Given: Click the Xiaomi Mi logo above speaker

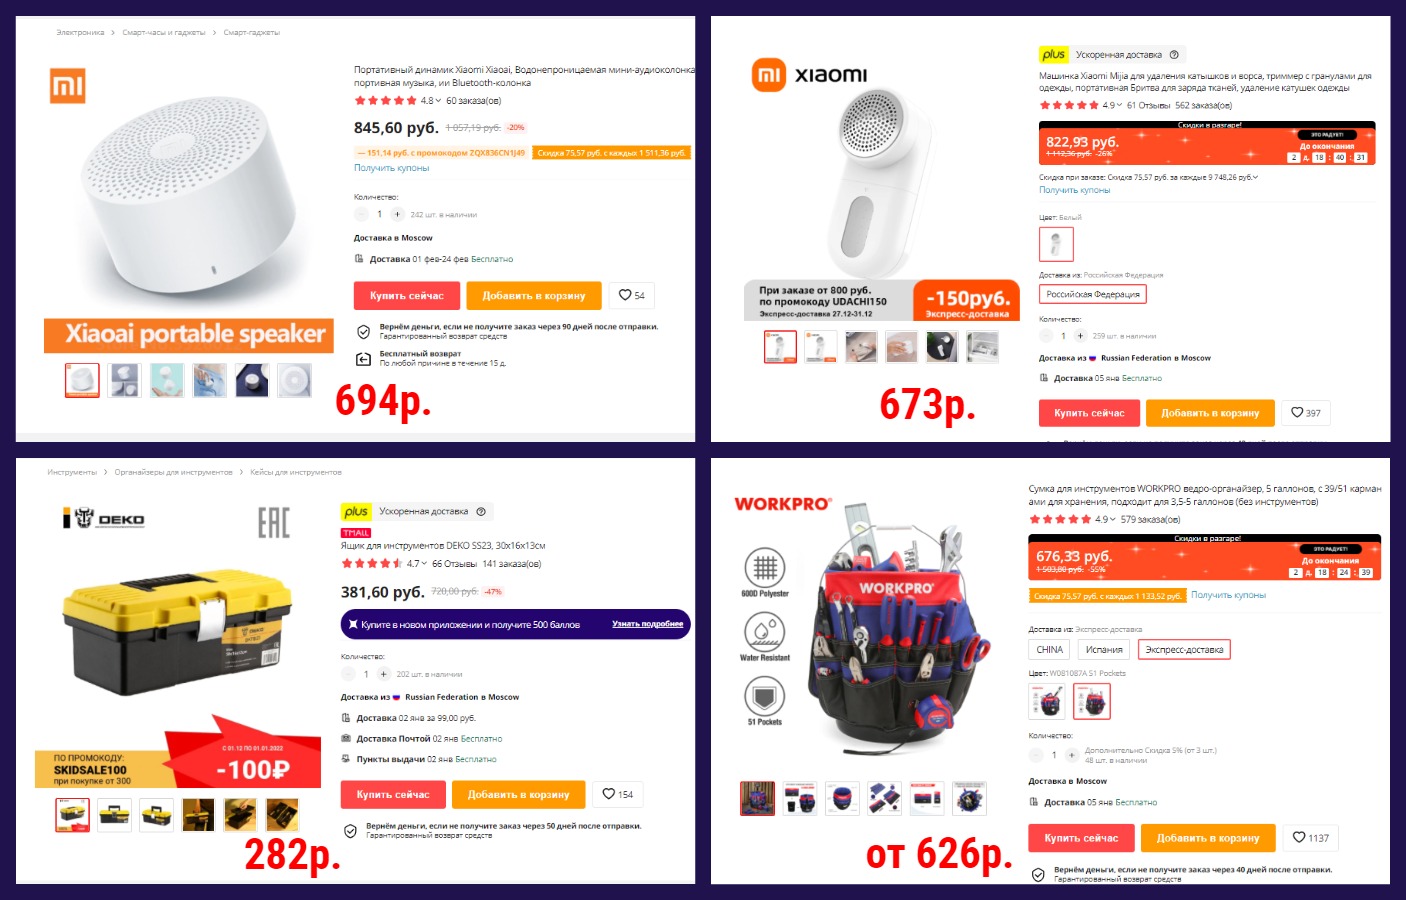Looking at the screenshot, I should click(67, 86).
